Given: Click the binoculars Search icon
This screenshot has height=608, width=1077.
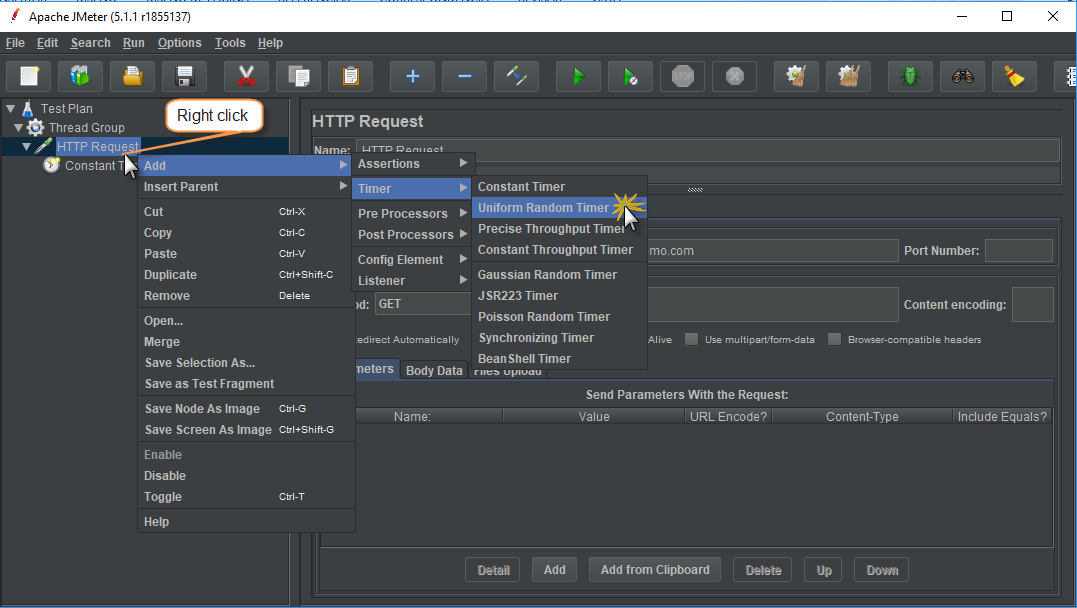Looking at the screenshot, I should click(963, 77).
